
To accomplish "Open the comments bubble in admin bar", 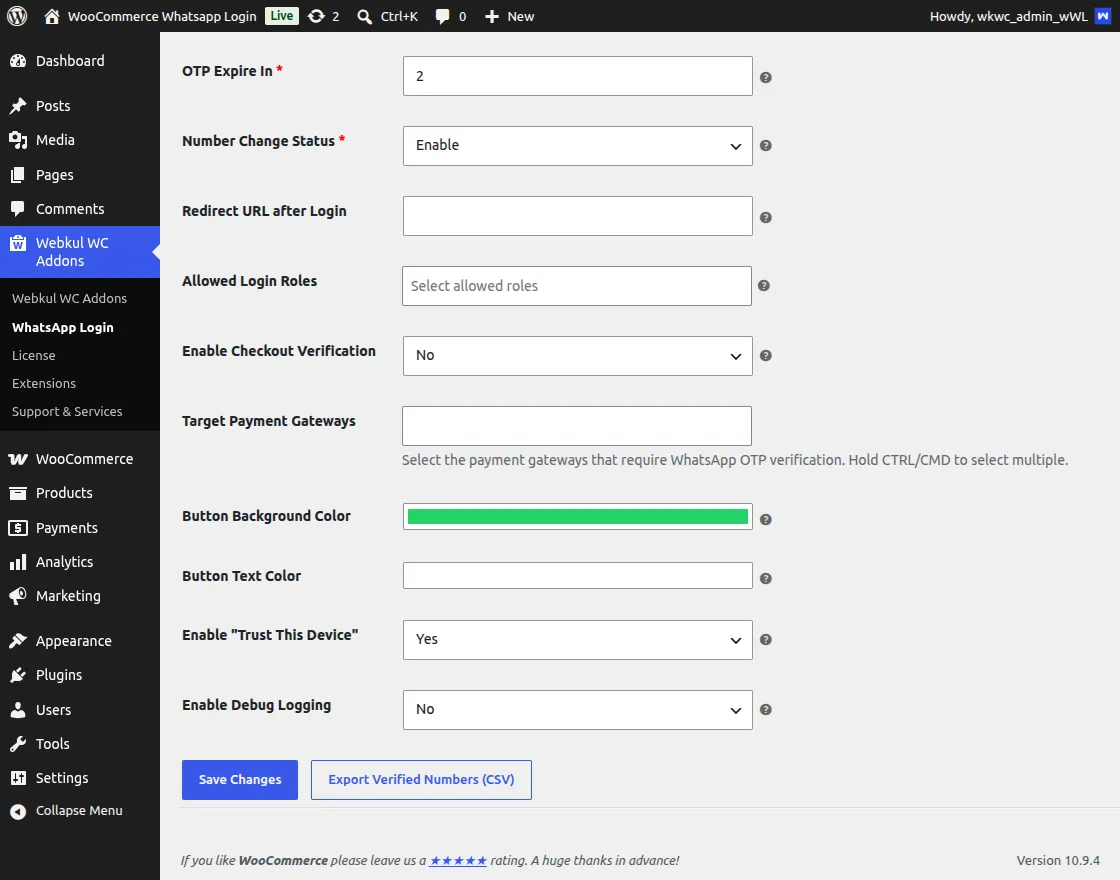I will pos(443,16).
